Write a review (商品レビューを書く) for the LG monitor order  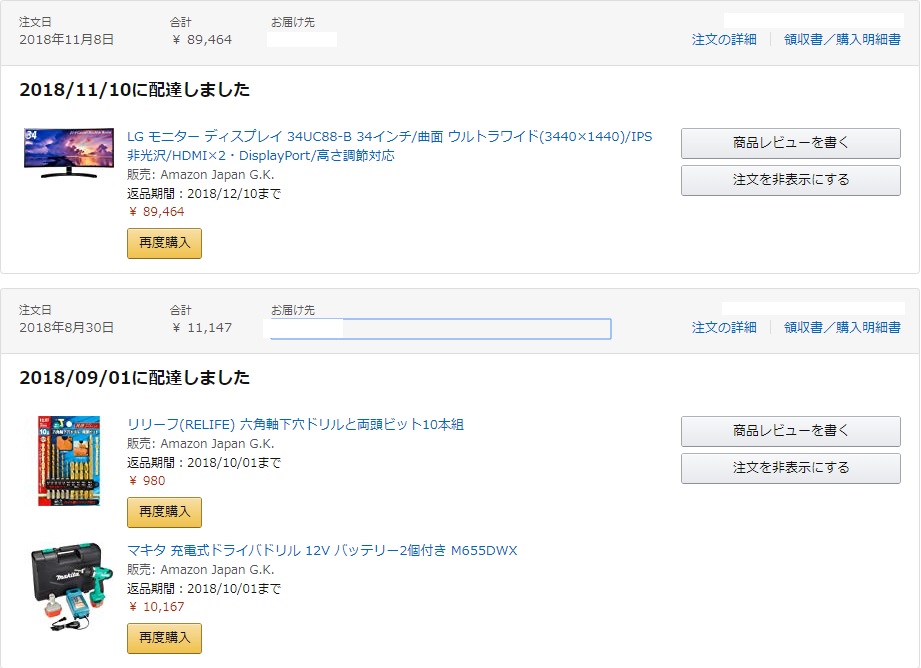click(791, 143)
